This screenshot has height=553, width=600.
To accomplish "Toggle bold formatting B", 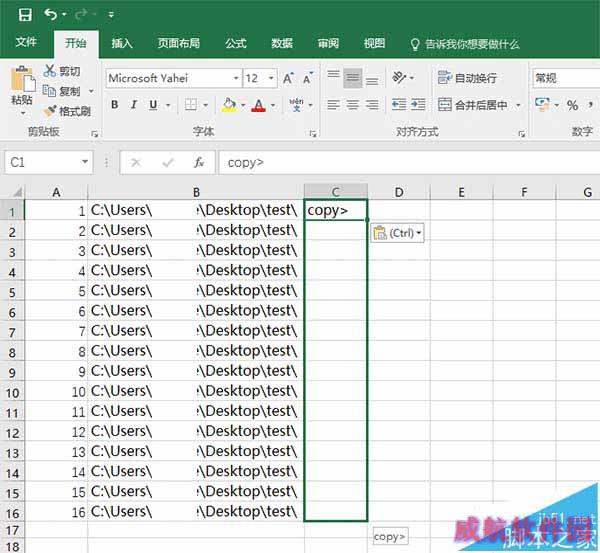I will pos(114,104).
